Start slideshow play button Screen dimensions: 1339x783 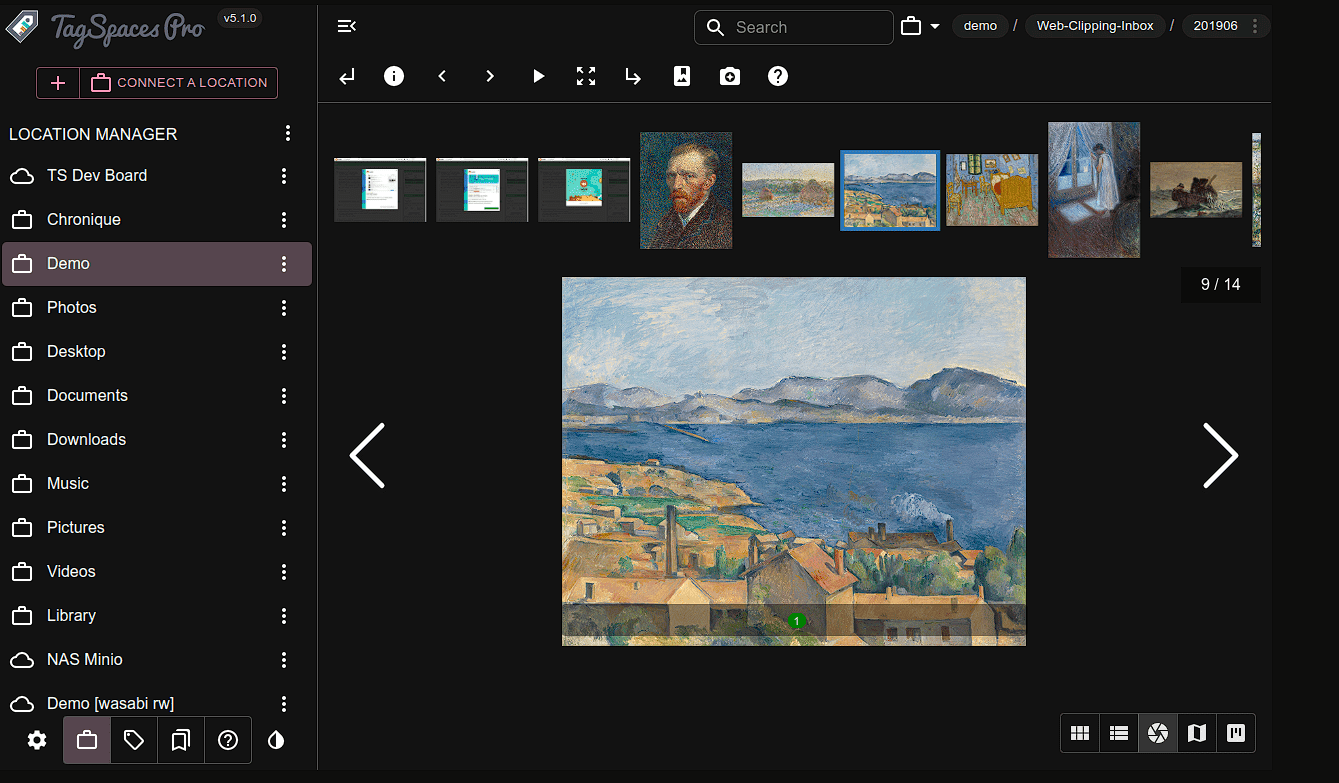(x=538, y=76)
